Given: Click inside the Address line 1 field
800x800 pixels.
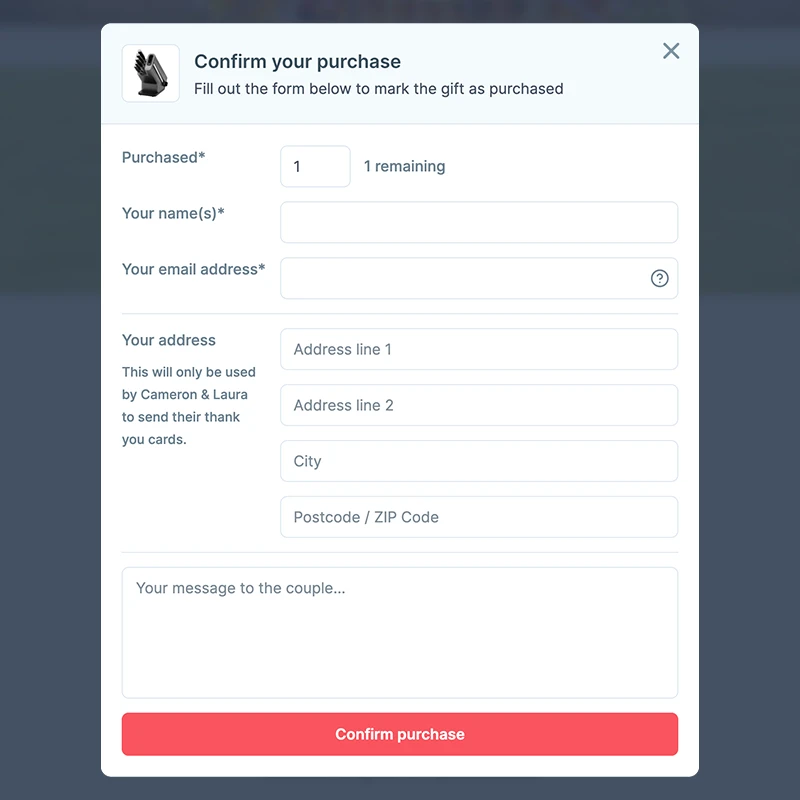Looking at the screenshot, I should pyautogui.click(x=478, y=349).
